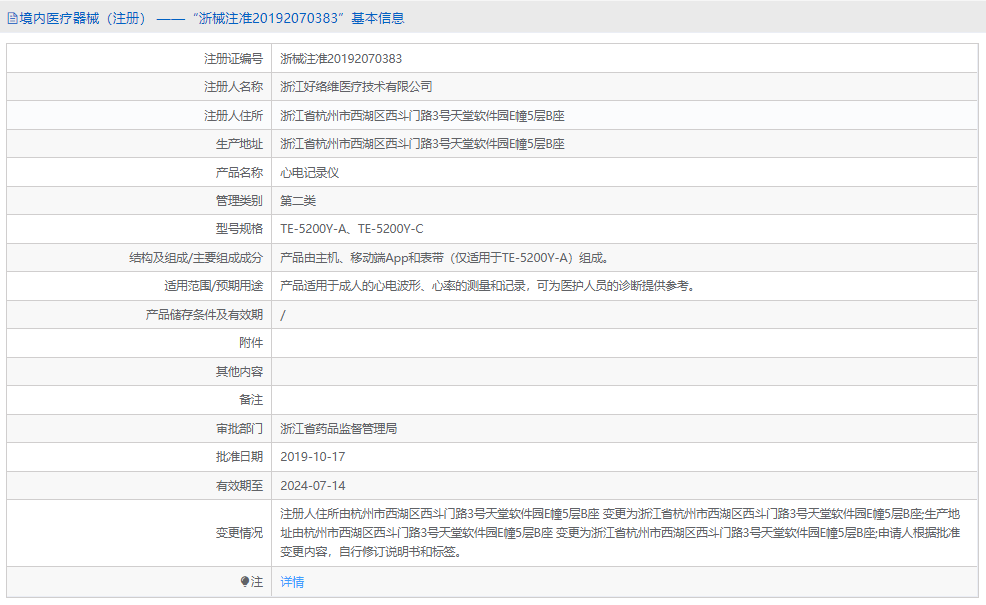Open the 详情 details link

[x=292, y=582]
